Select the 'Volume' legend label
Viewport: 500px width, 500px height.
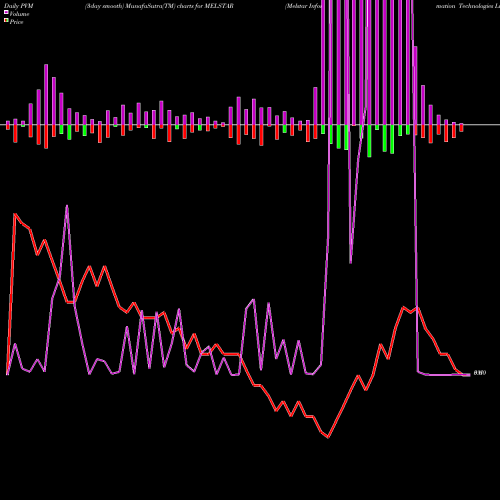click(19, 14)
